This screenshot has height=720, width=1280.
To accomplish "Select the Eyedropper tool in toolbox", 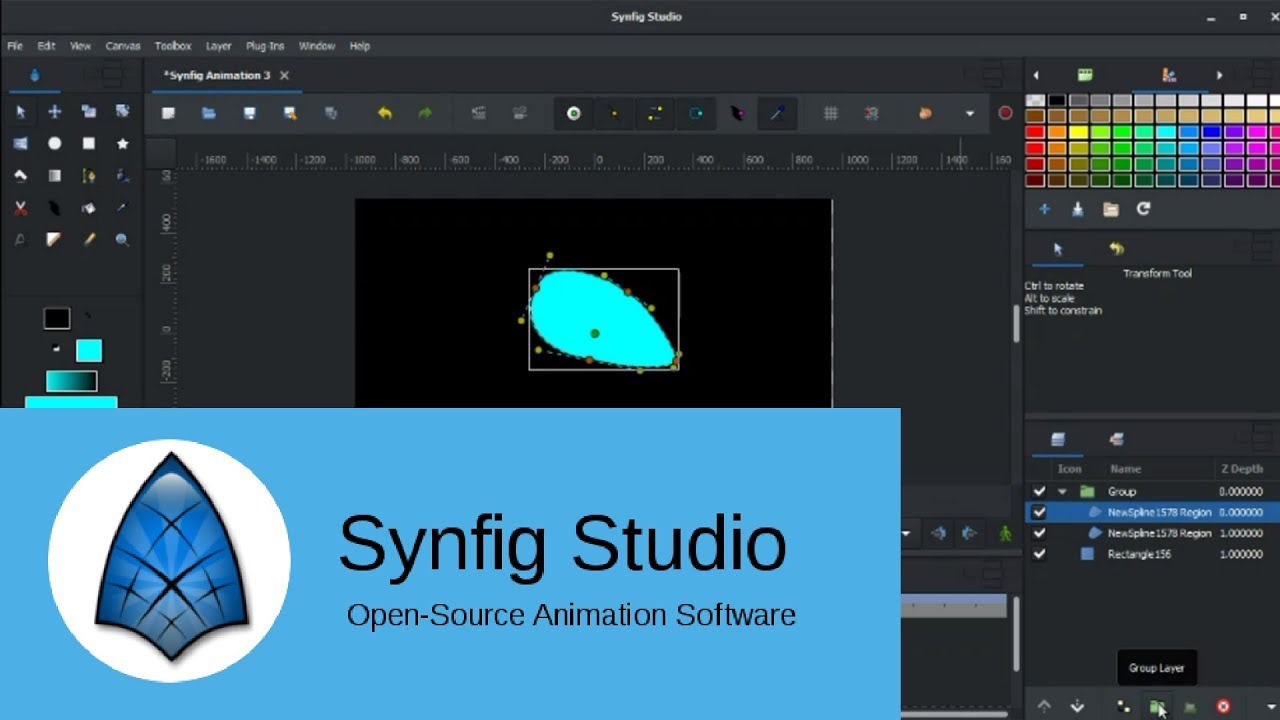I will pyautogui.click(x=122, y=208).
